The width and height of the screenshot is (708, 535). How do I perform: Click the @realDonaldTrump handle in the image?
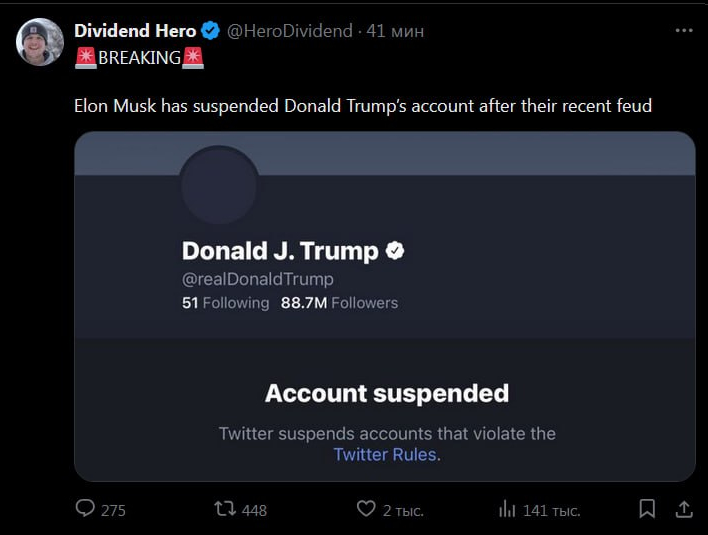tap(258, 279)
